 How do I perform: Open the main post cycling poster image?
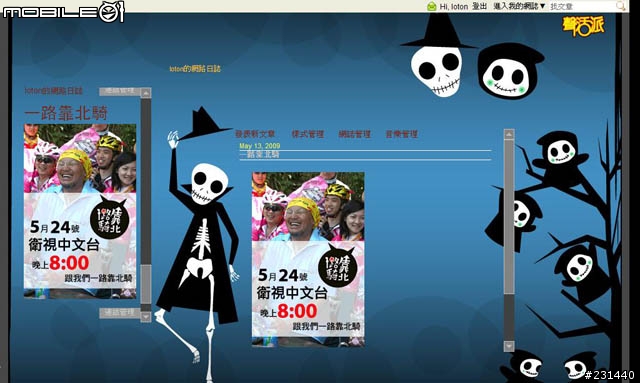point(308,259)
